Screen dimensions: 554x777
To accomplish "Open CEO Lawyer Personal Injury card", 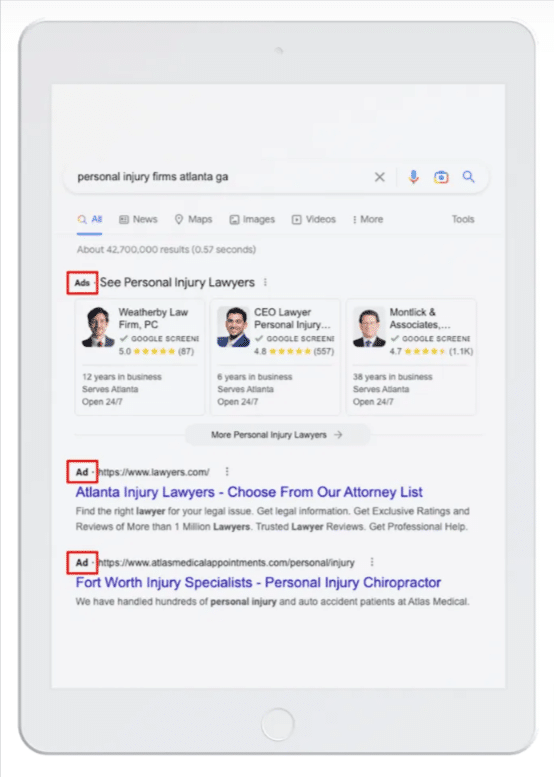I will click(x=276, y=357).
